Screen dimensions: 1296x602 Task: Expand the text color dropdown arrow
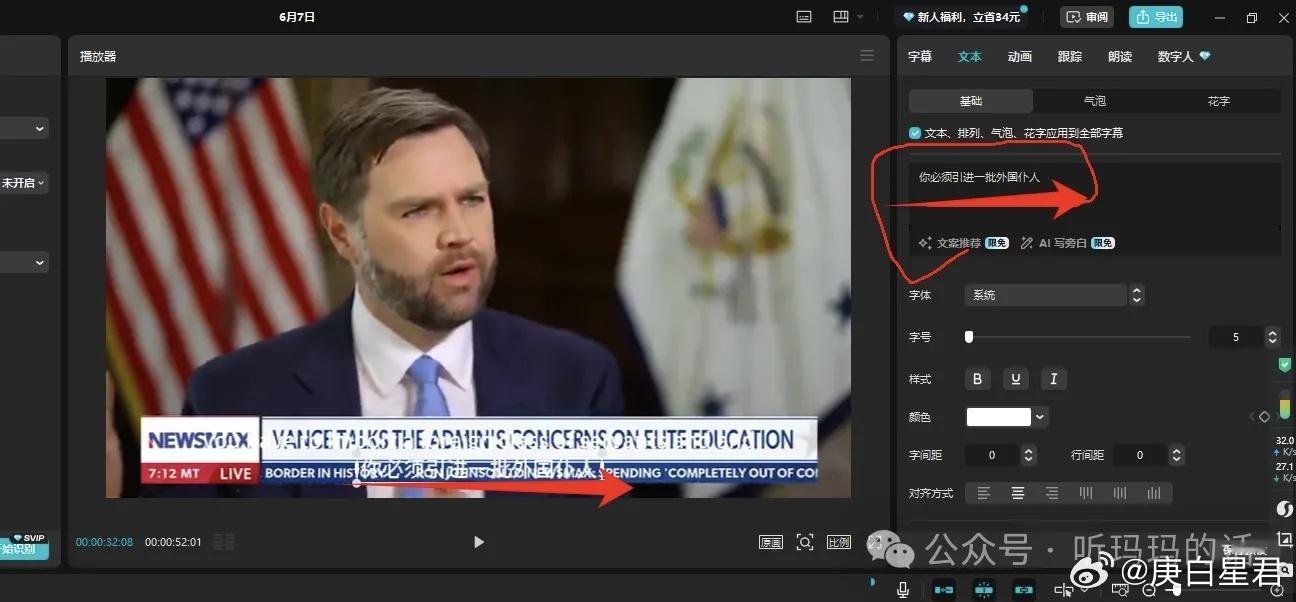tap(1041, 417)
